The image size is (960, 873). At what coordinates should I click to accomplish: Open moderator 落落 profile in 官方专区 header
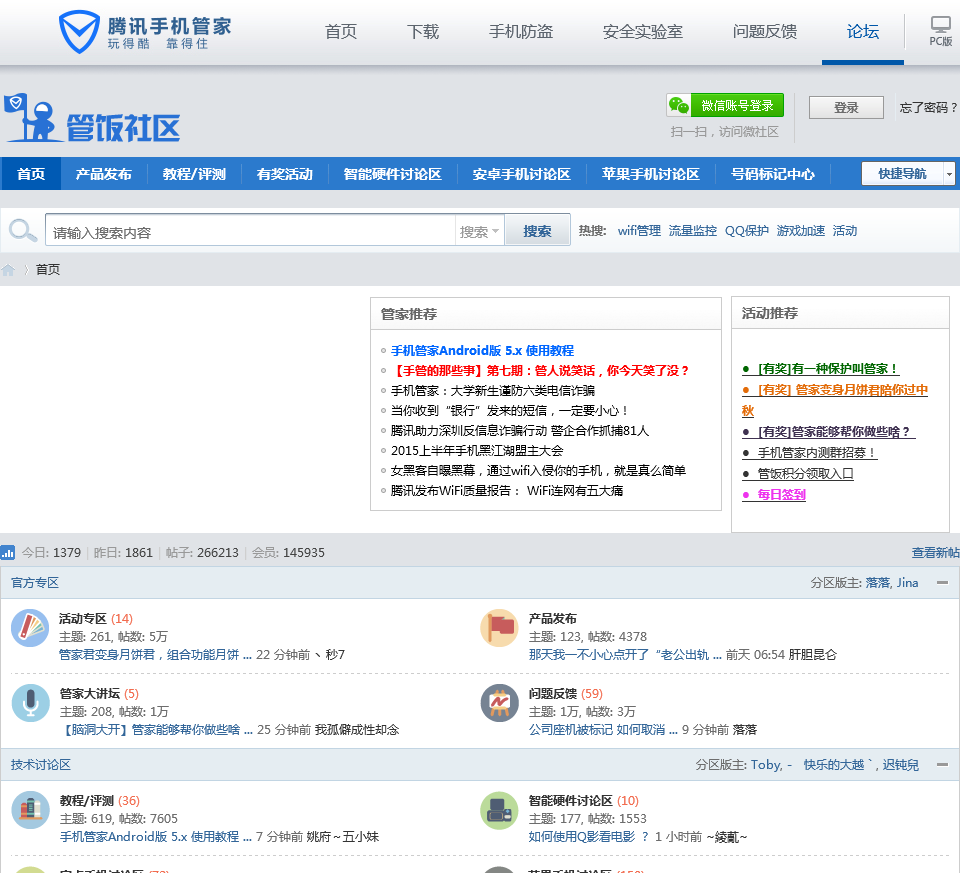878,583
